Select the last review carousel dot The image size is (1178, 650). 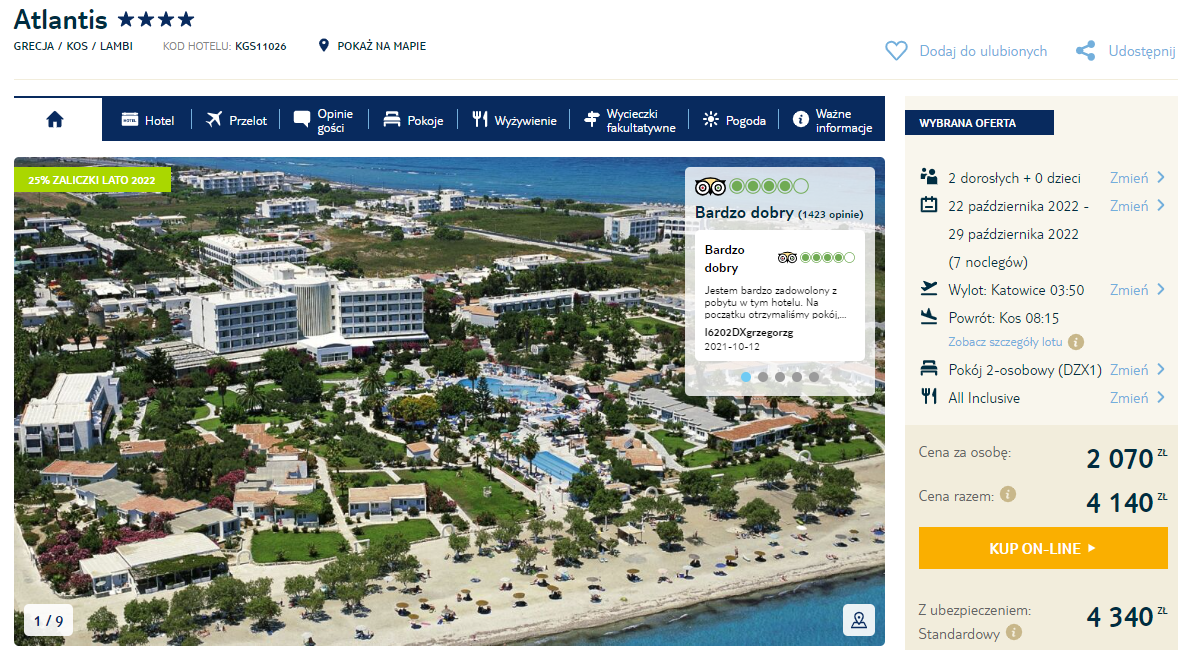(814, 377)
